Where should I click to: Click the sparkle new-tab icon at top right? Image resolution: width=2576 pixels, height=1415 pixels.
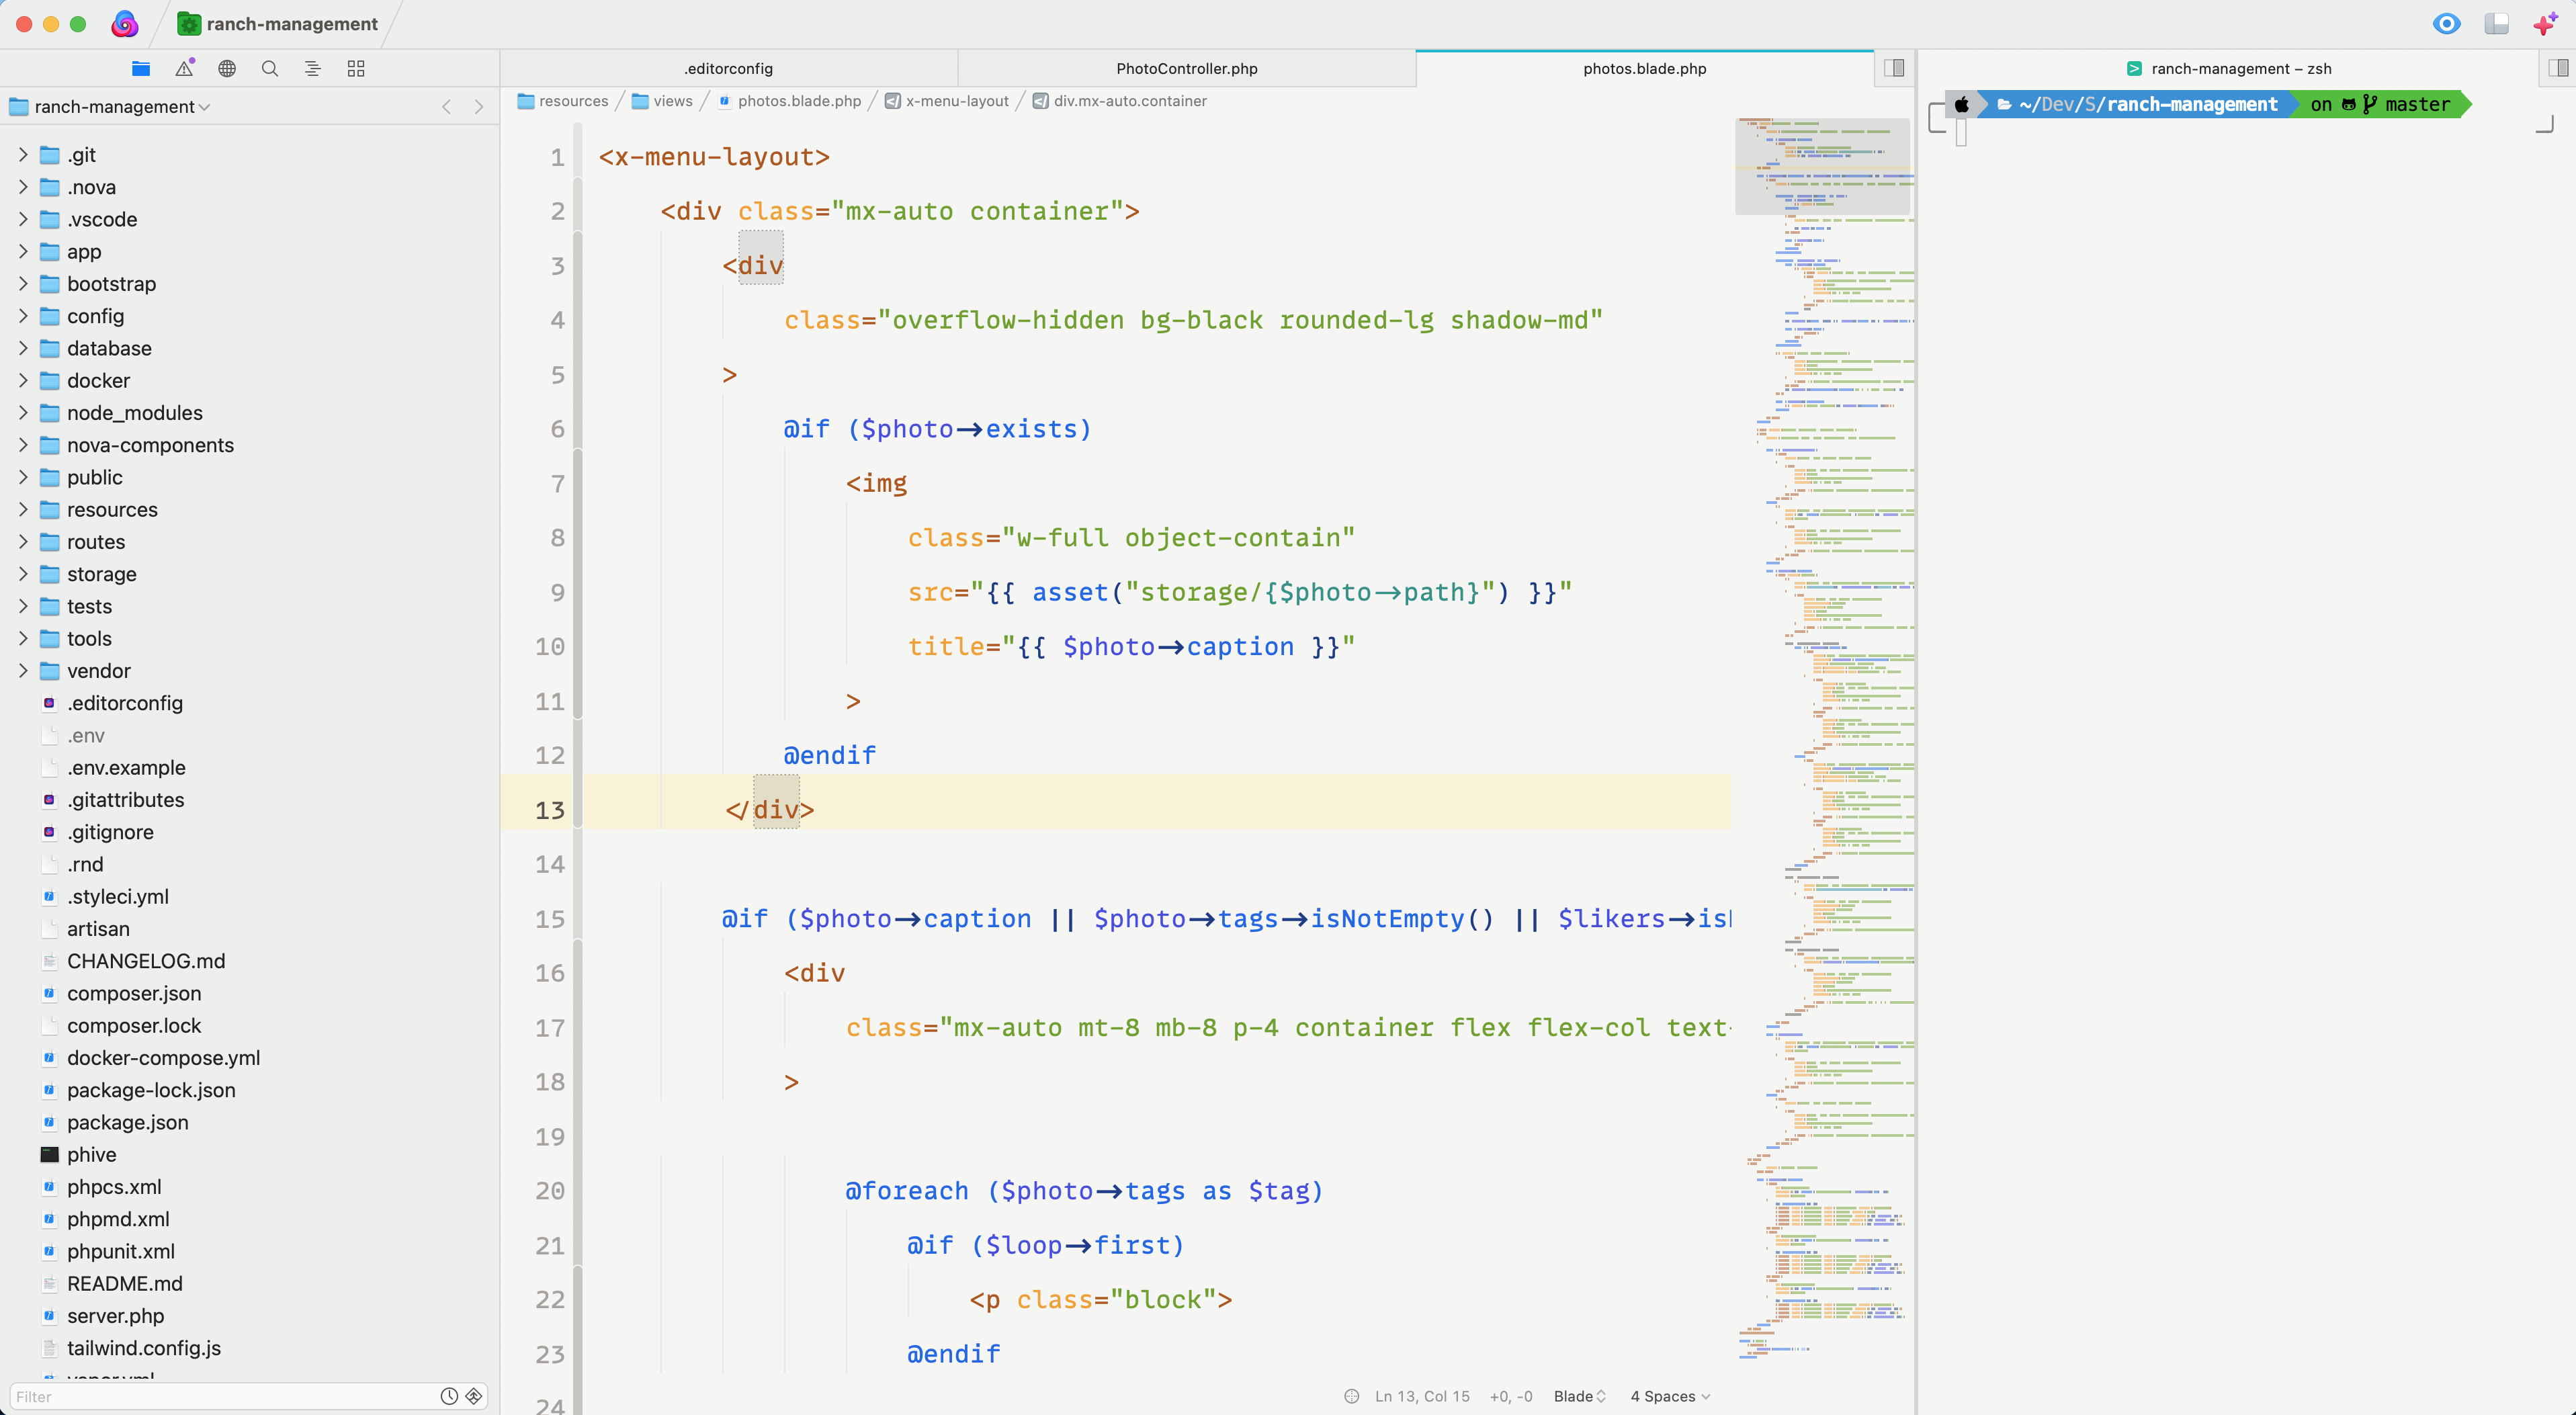[2545, 24]
